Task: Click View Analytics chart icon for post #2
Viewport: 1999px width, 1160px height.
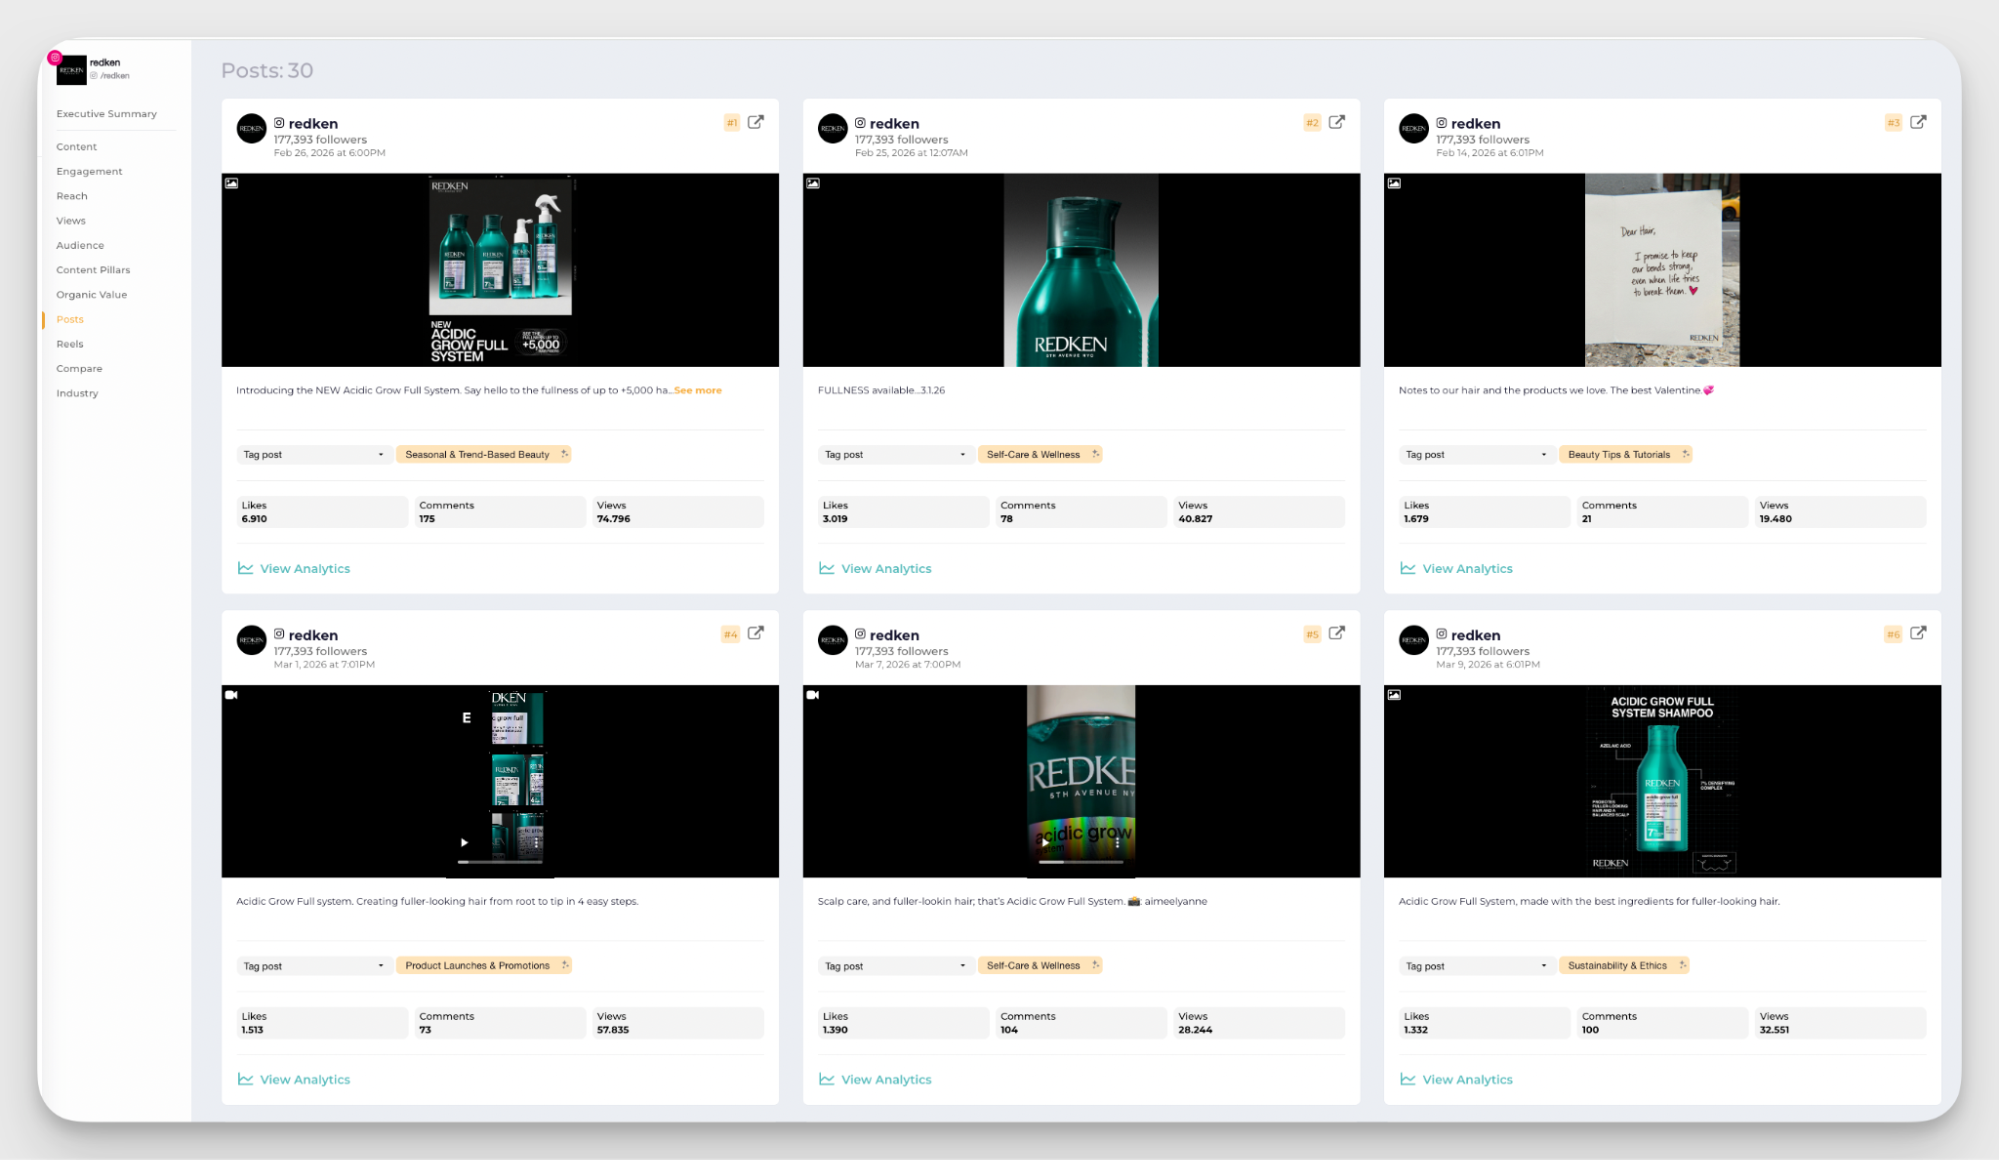Action: 827,568
